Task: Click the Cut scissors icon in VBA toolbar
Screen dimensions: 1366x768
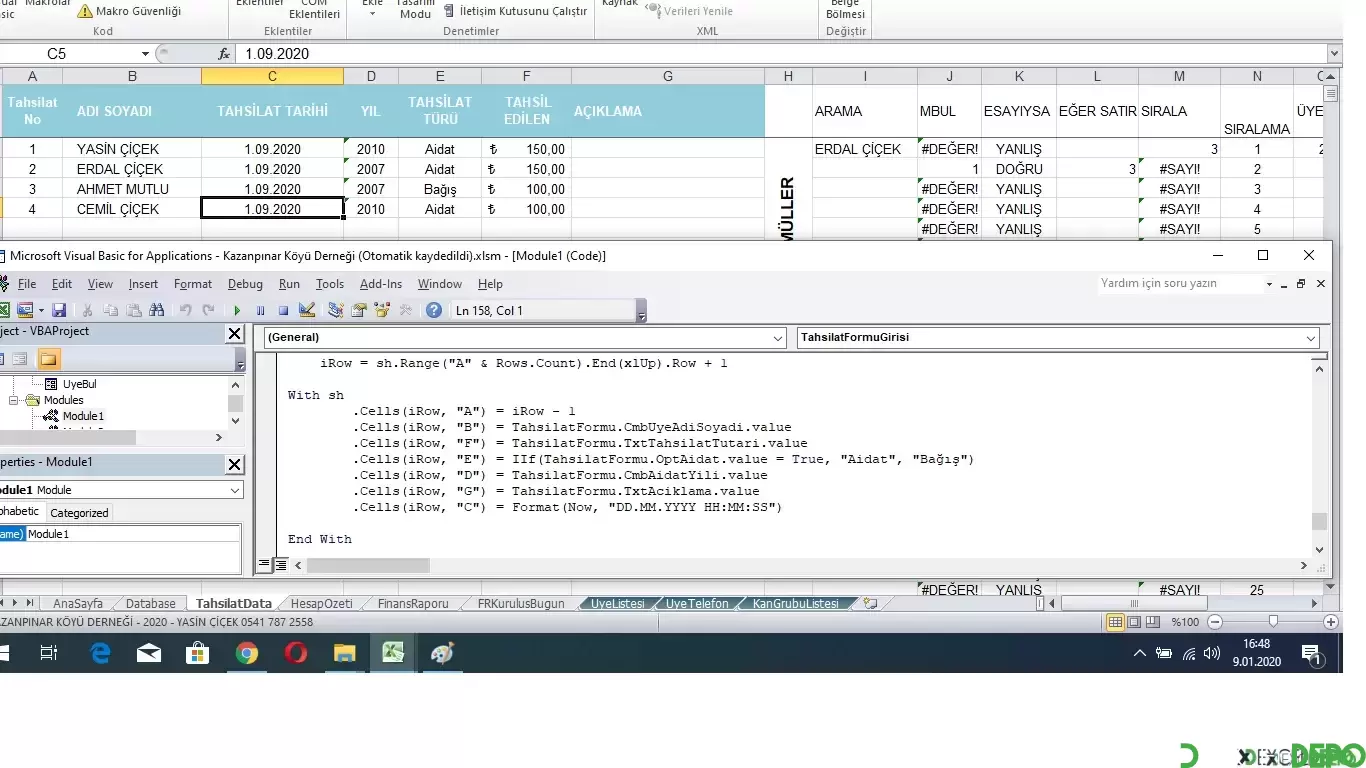Action: 87,310
